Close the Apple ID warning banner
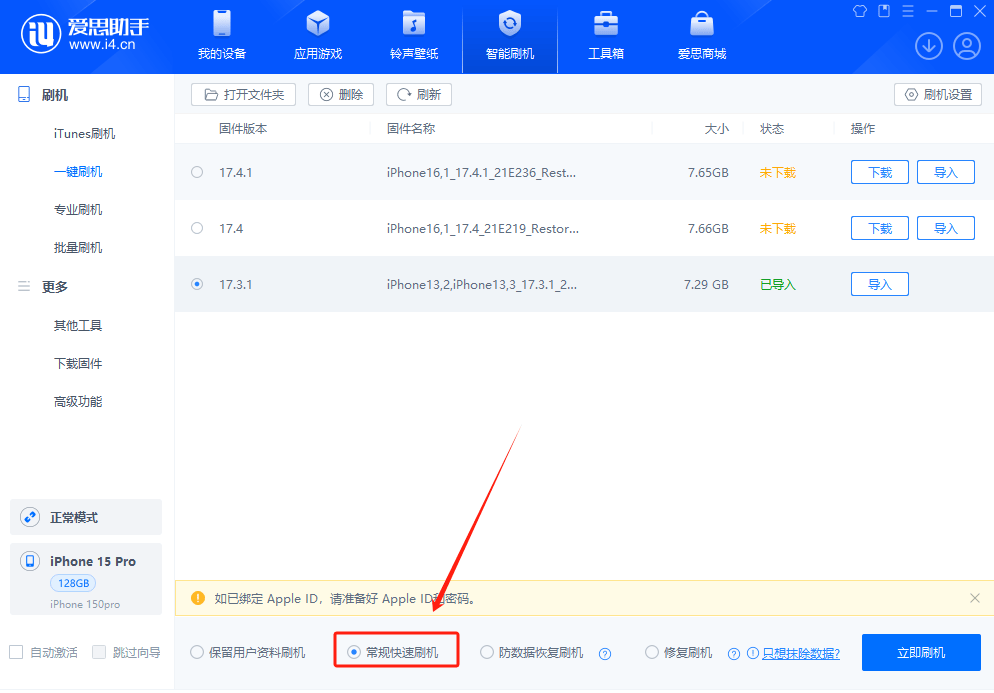994x693 pixels. coord(975,598)
